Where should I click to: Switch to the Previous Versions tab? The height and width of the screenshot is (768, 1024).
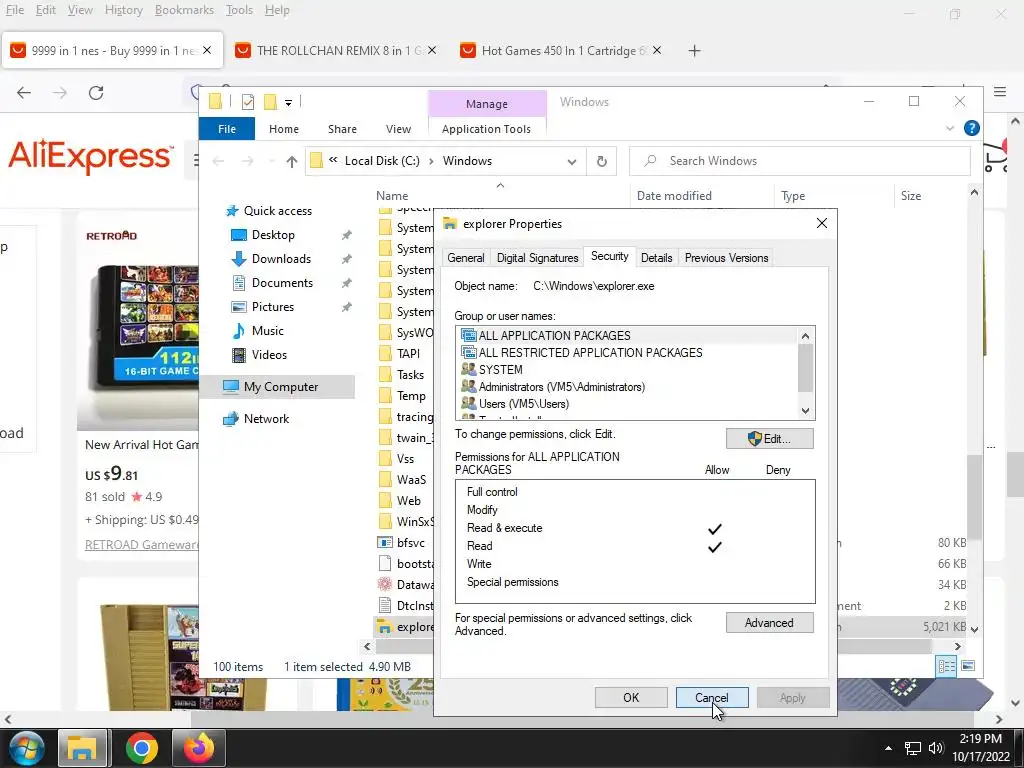[x=726, y=258]
